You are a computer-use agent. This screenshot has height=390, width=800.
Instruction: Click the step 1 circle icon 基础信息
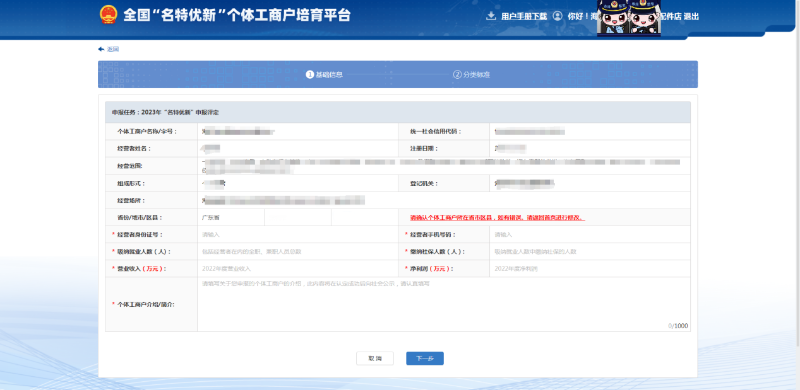(x=309, y=75)
